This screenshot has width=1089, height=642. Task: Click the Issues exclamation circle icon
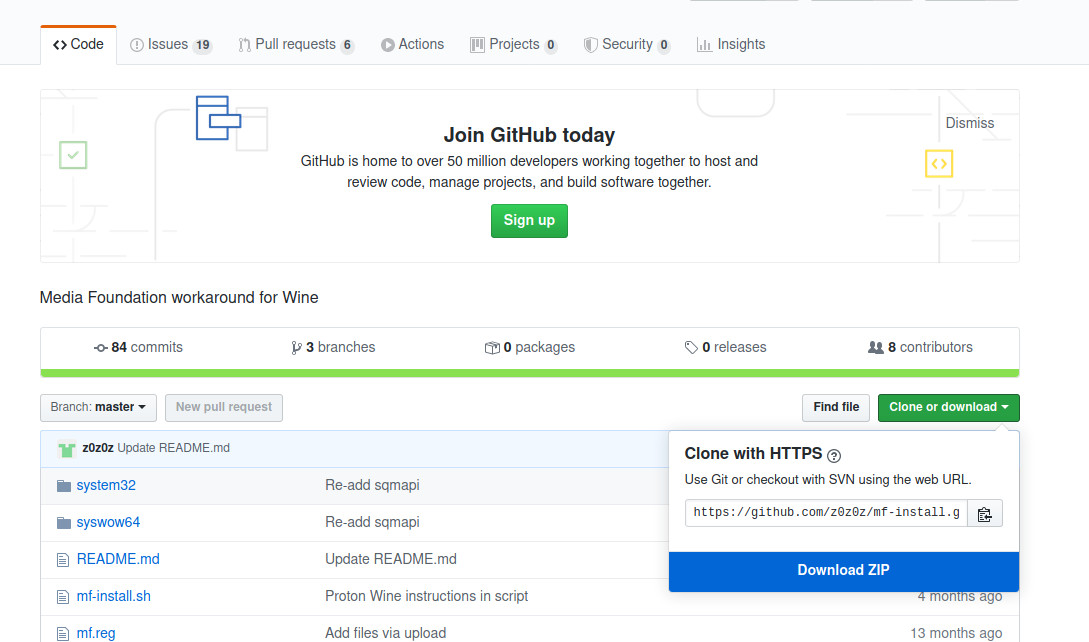tap(137, 45)
